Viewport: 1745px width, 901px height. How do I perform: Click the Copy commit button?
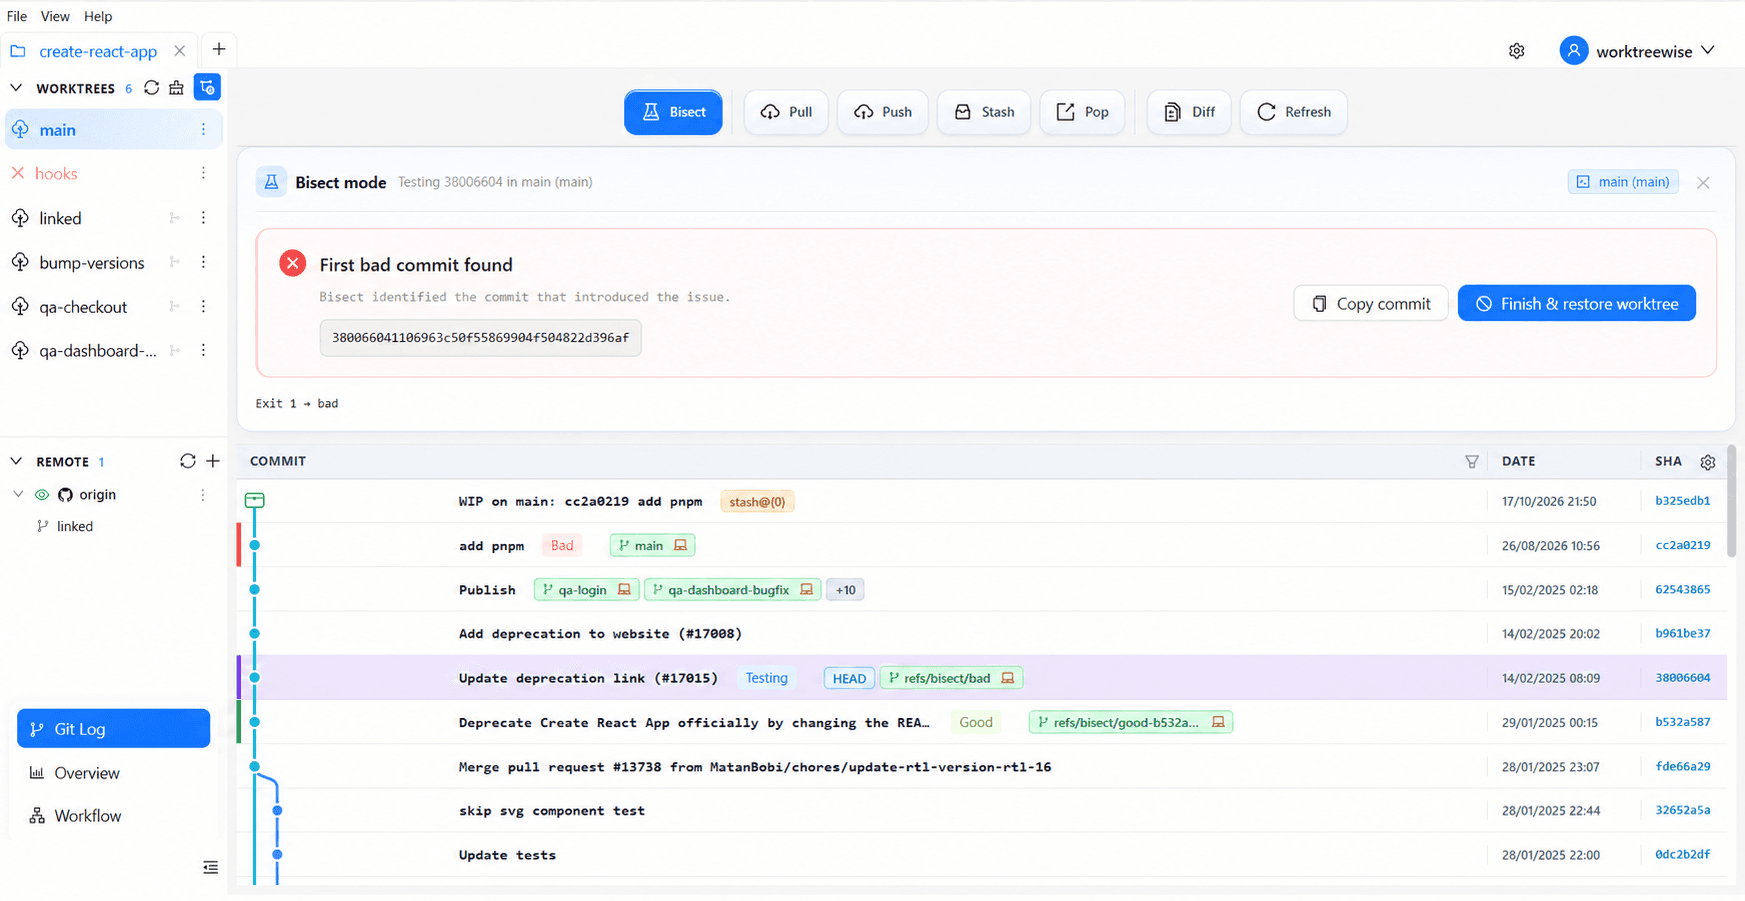pyautogui.click(x=1371, y=304)
